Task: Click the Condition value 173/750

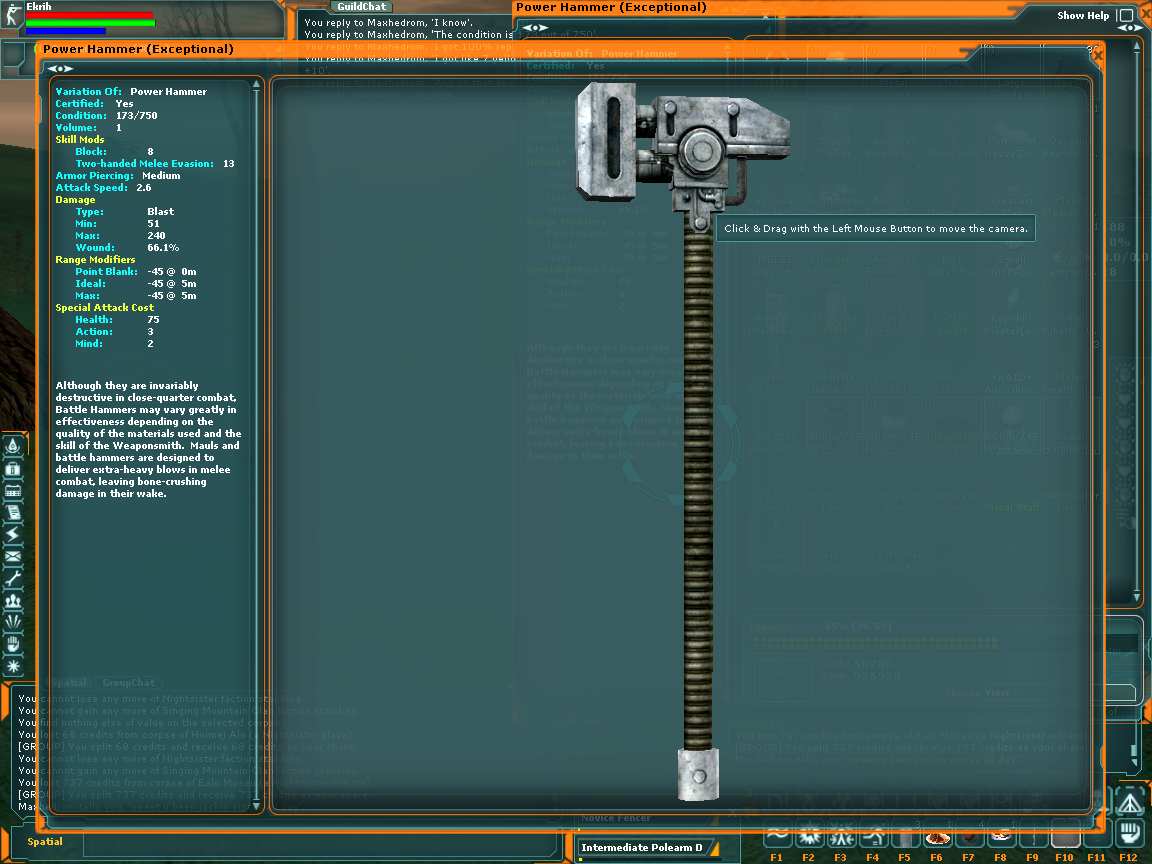Action: pyautogui.click(x=137, y=115)
